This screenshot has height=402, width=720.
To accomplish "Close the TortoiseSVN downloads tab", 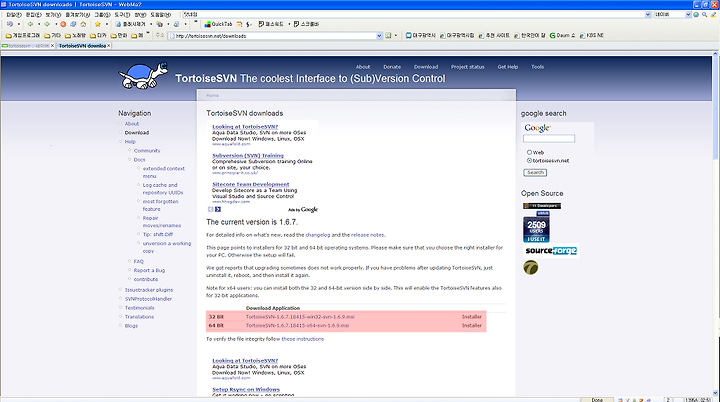I will click(108, 46).
